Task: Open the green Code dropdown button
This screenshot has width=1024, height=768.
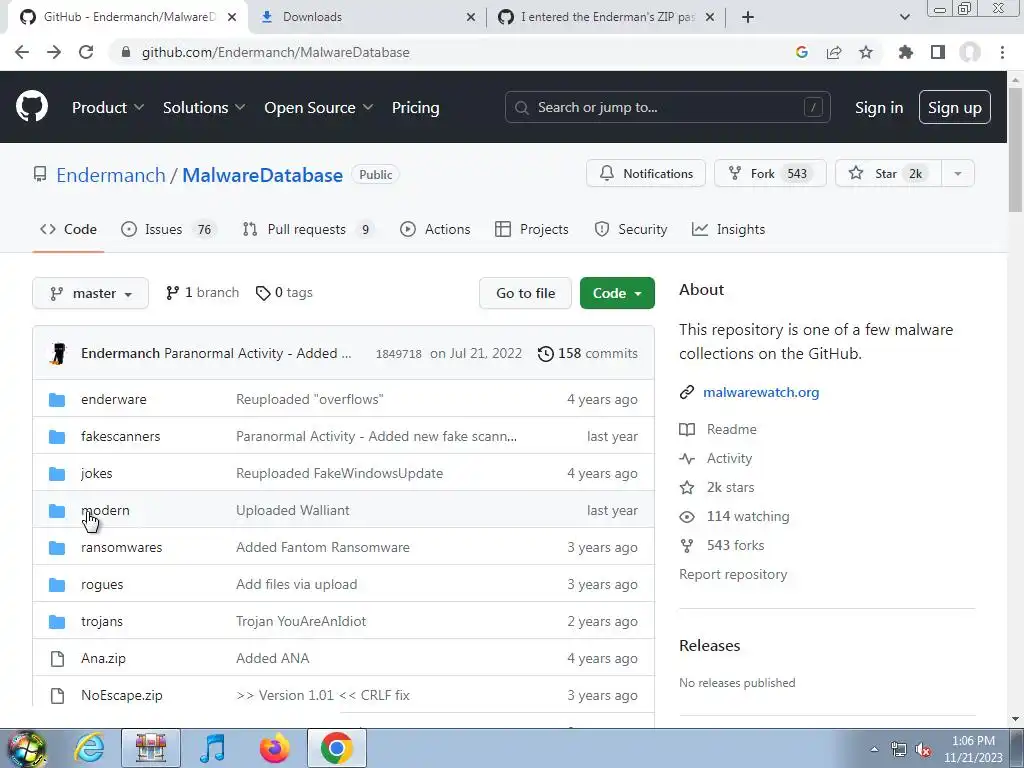Action: tap(617, 293)
